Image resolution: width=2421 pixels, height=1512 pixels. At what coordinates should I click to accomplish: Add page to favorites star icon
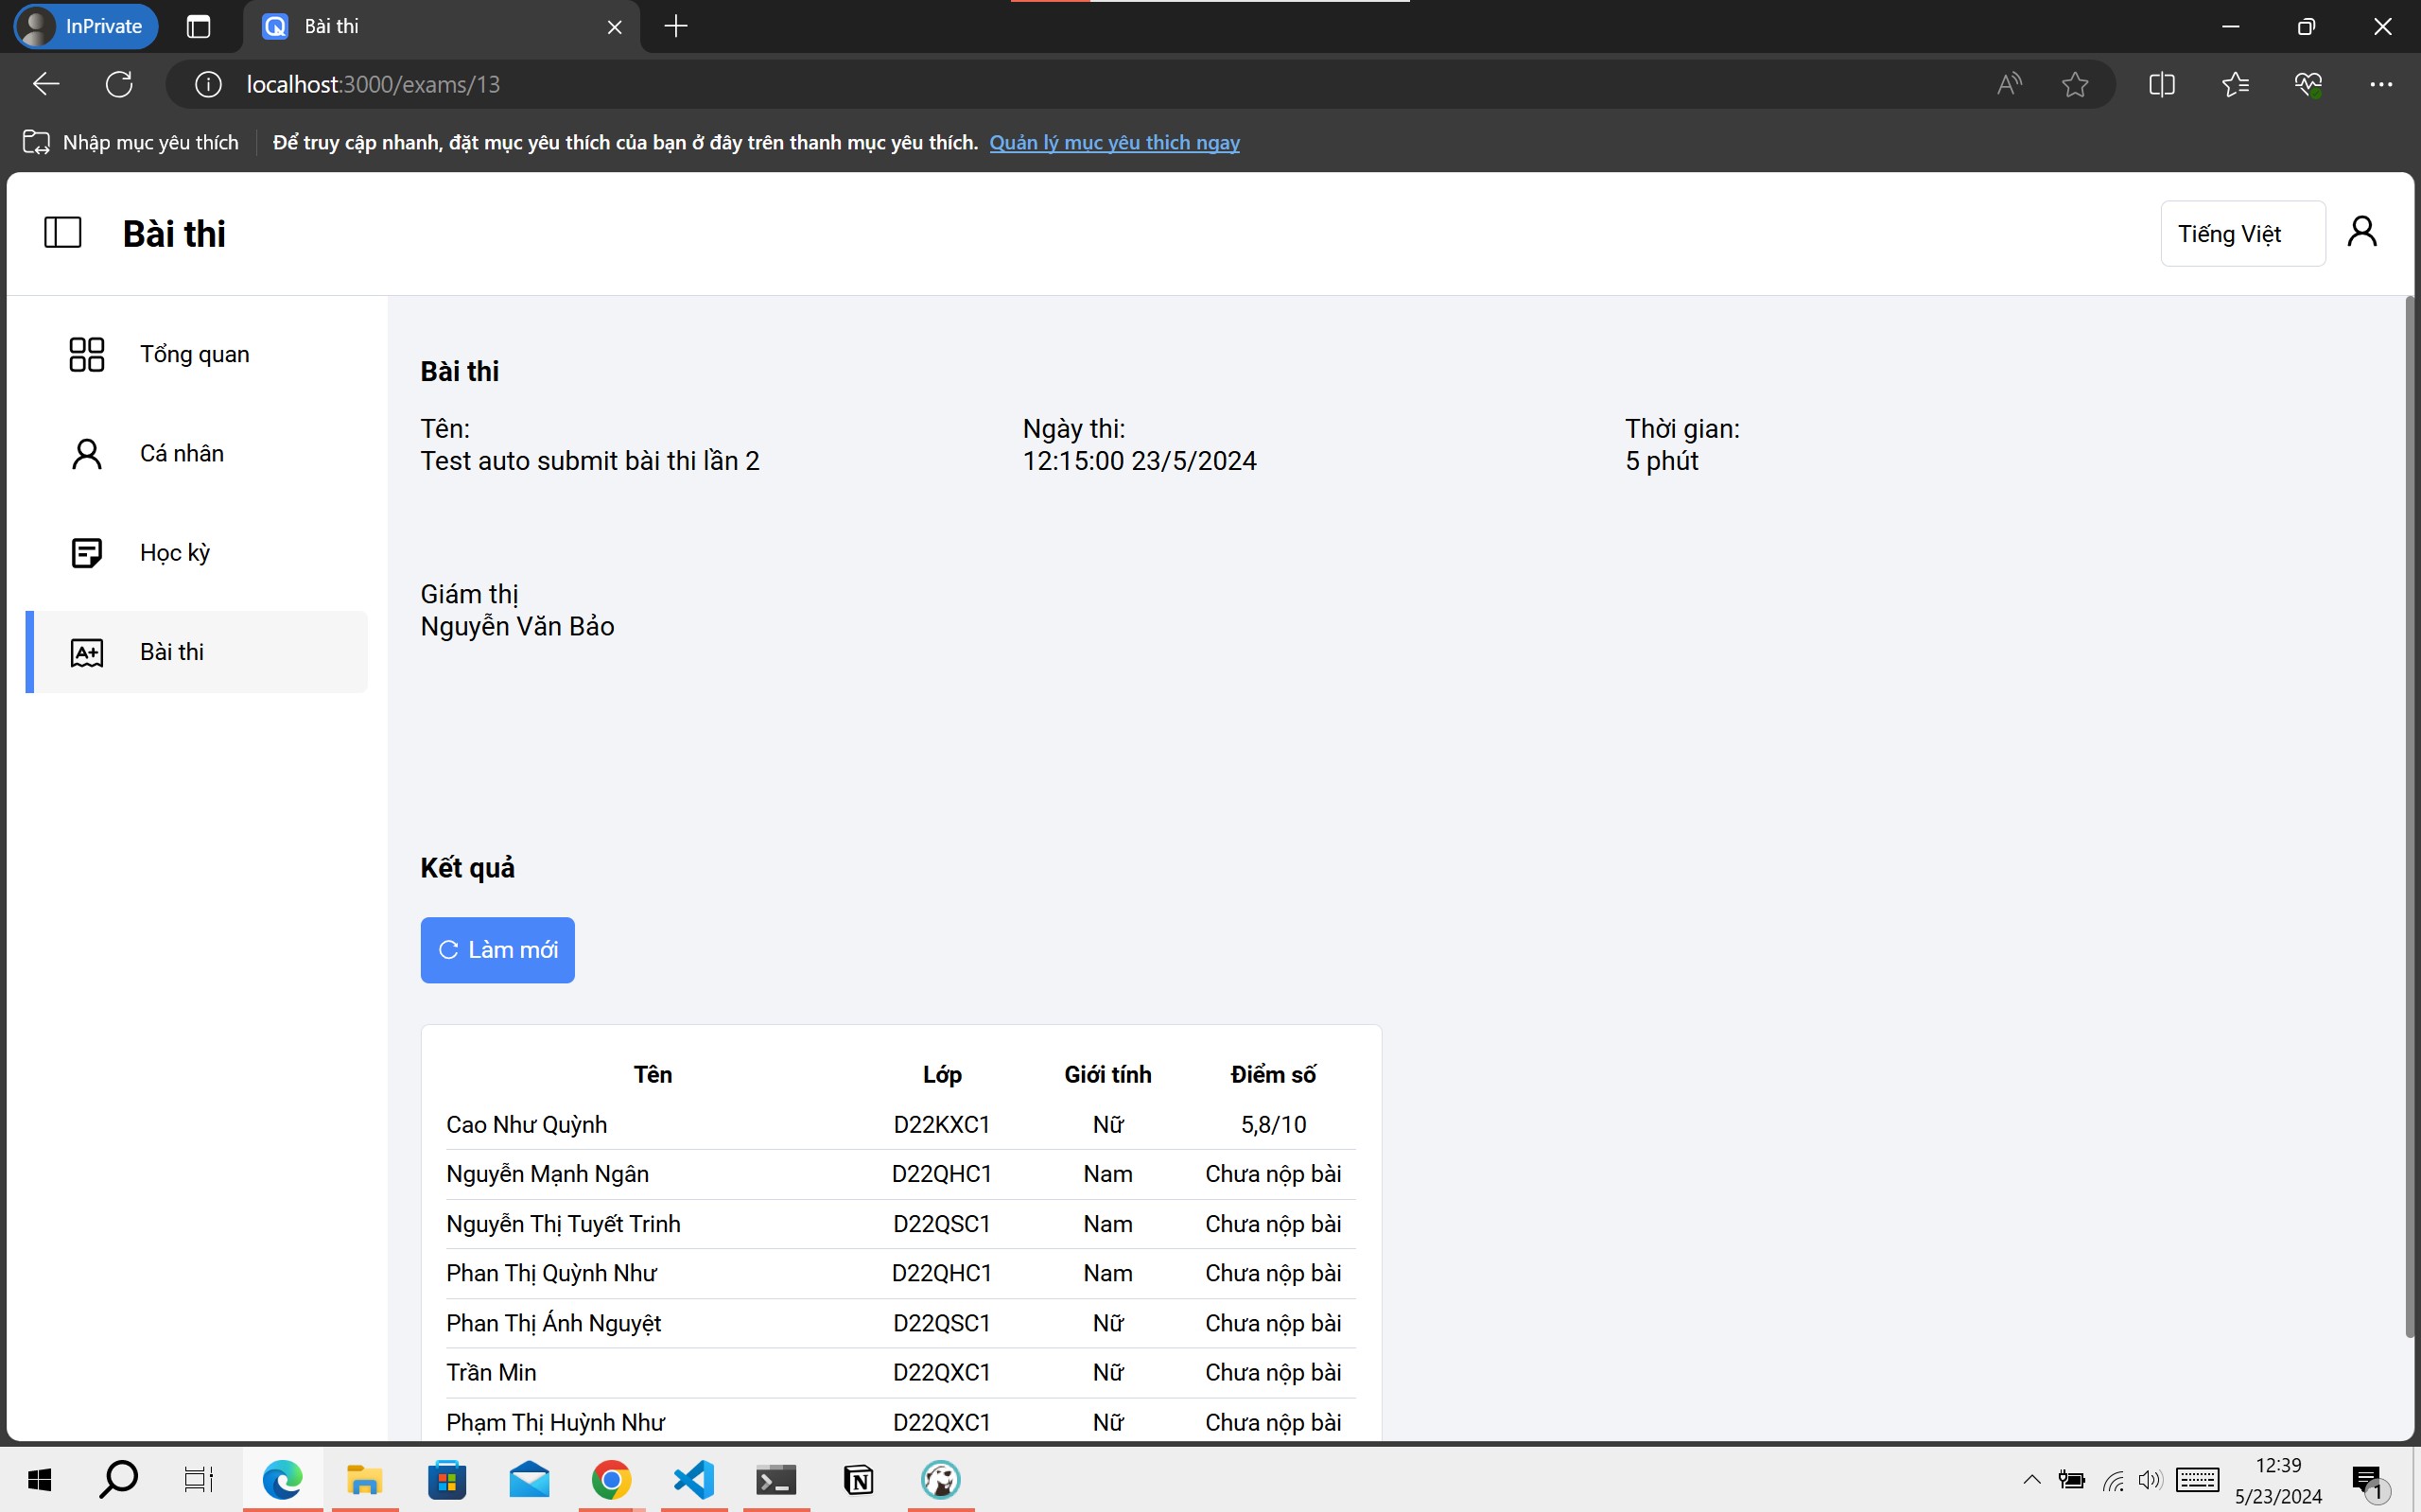coord(2075,85)
